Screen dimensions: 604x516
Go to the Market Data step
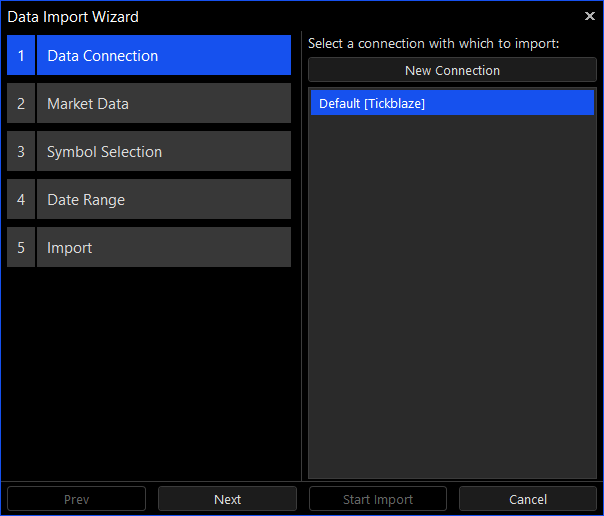163,104
